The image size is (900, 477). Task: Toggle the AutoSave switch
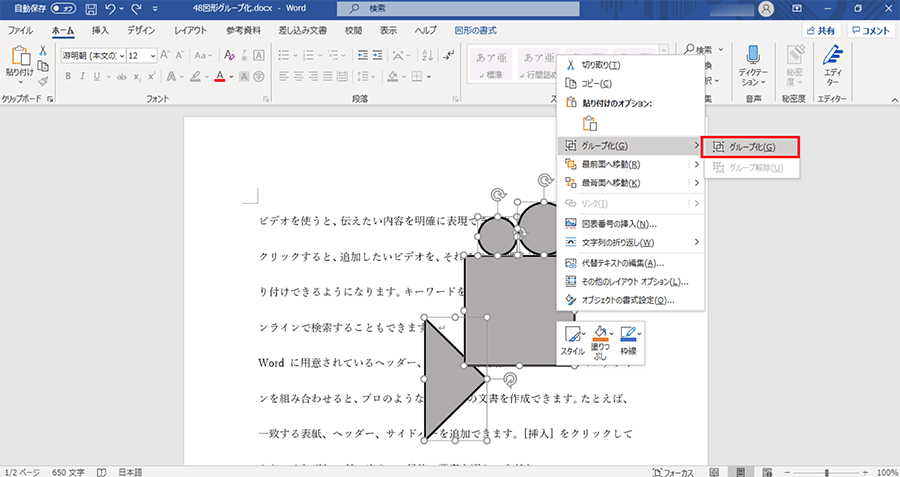click(63, 9)
